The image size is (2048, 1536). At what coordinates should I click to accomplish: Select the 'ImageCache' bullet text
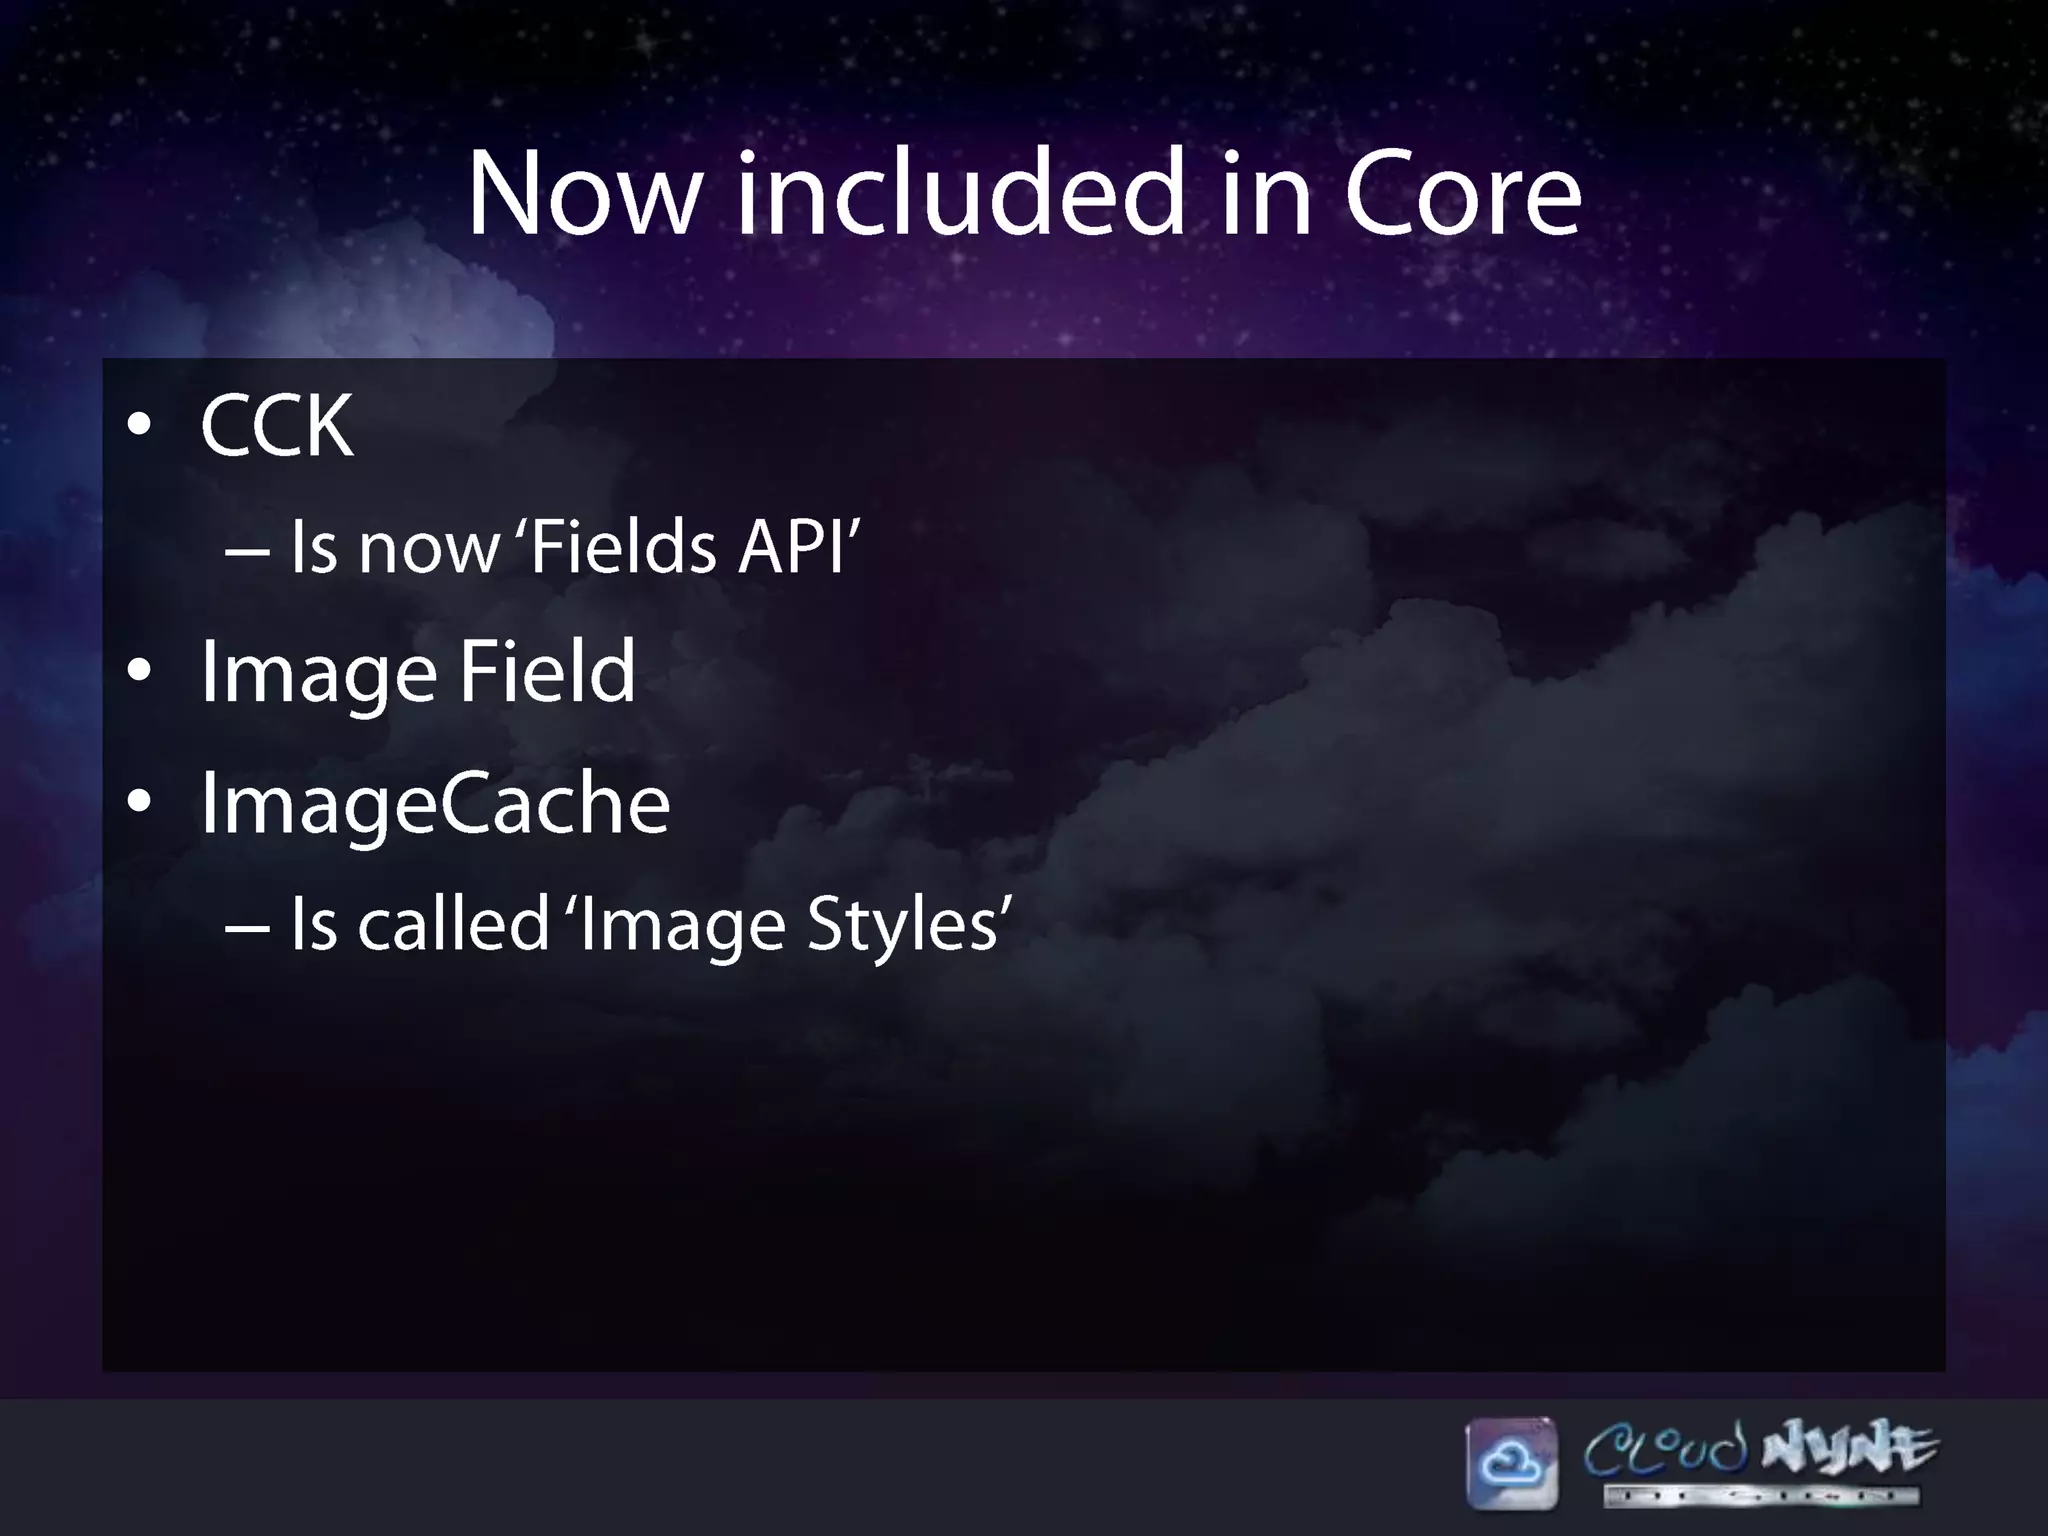[435, 802]
